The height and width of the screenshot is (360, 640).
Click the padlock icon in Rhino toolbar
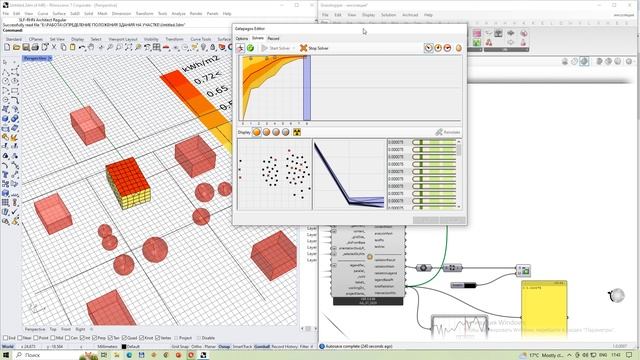click(x=213, y=47)
